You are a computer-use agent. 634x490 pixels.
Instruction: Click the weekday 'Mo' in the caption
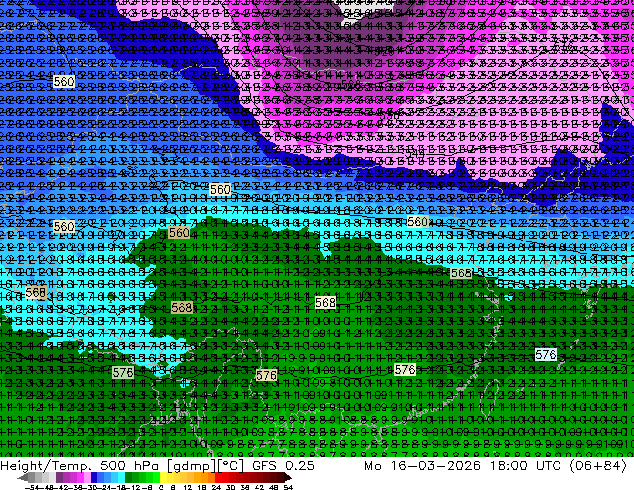[373, 466]
